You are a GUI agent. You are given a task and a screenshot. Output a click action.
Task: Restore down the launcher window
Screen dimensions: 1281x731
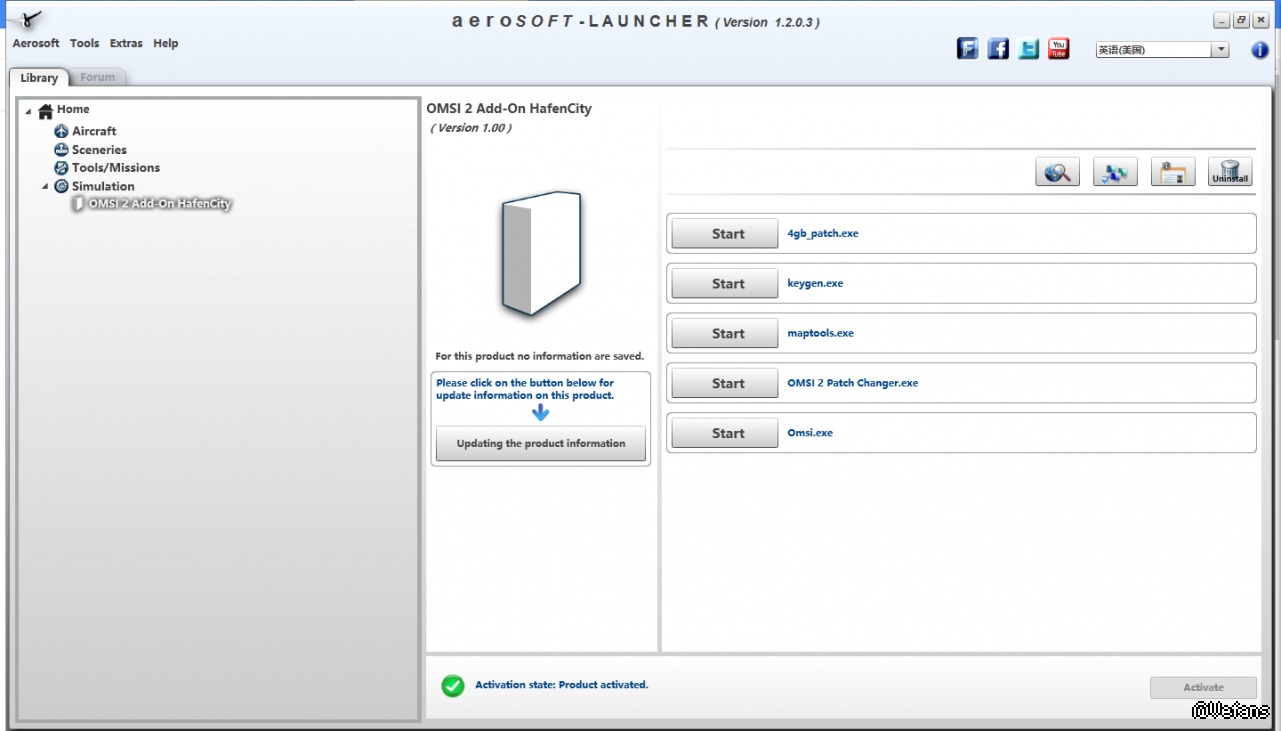point(1241,21)
